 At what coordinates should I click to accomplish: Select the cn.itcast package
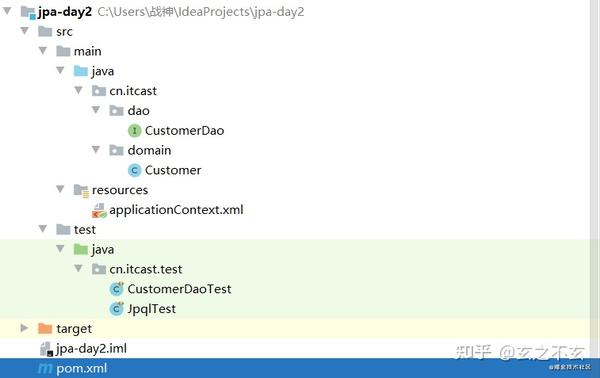click(133, 91)
